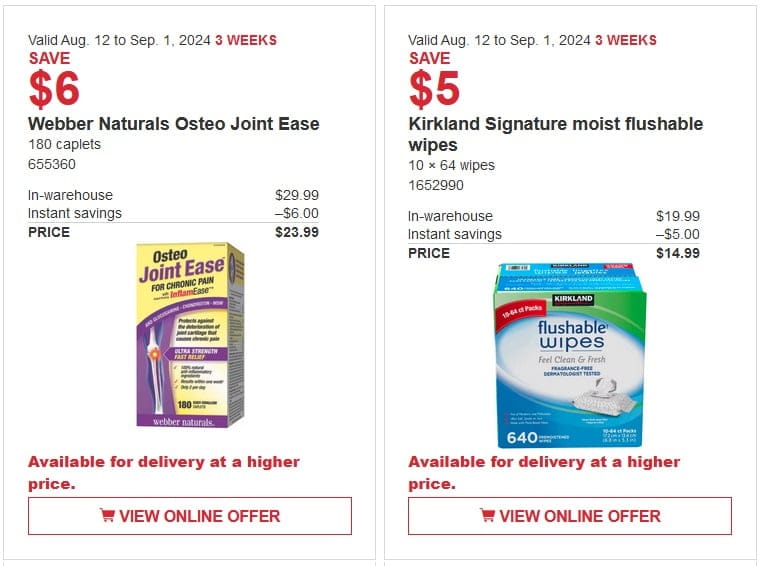Click the $14.99 final price
Screen dimensions: 764x566
point(678,253)
